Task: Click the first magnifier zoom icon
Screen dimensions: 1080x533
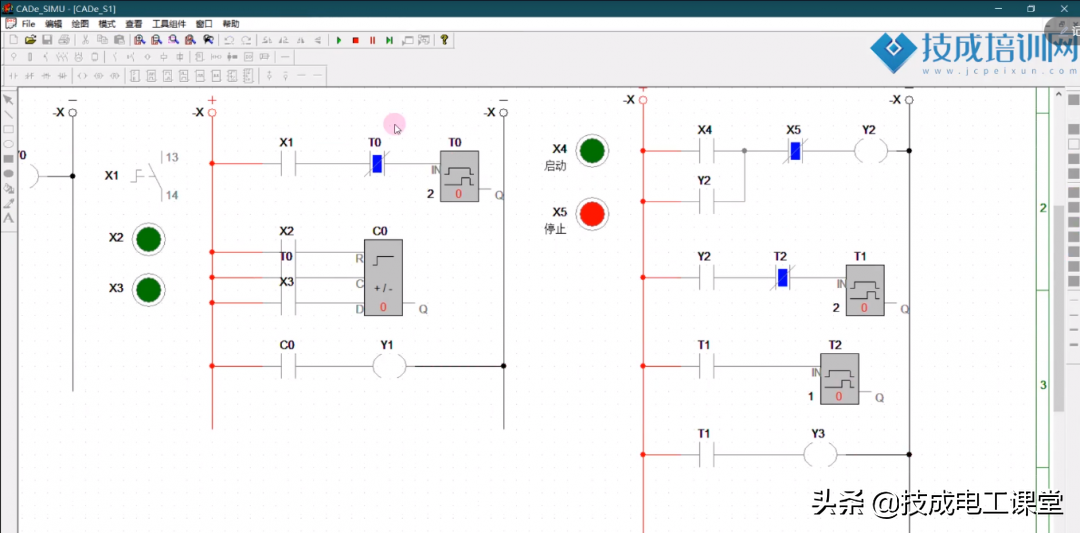Action: (x=140, y=40)
